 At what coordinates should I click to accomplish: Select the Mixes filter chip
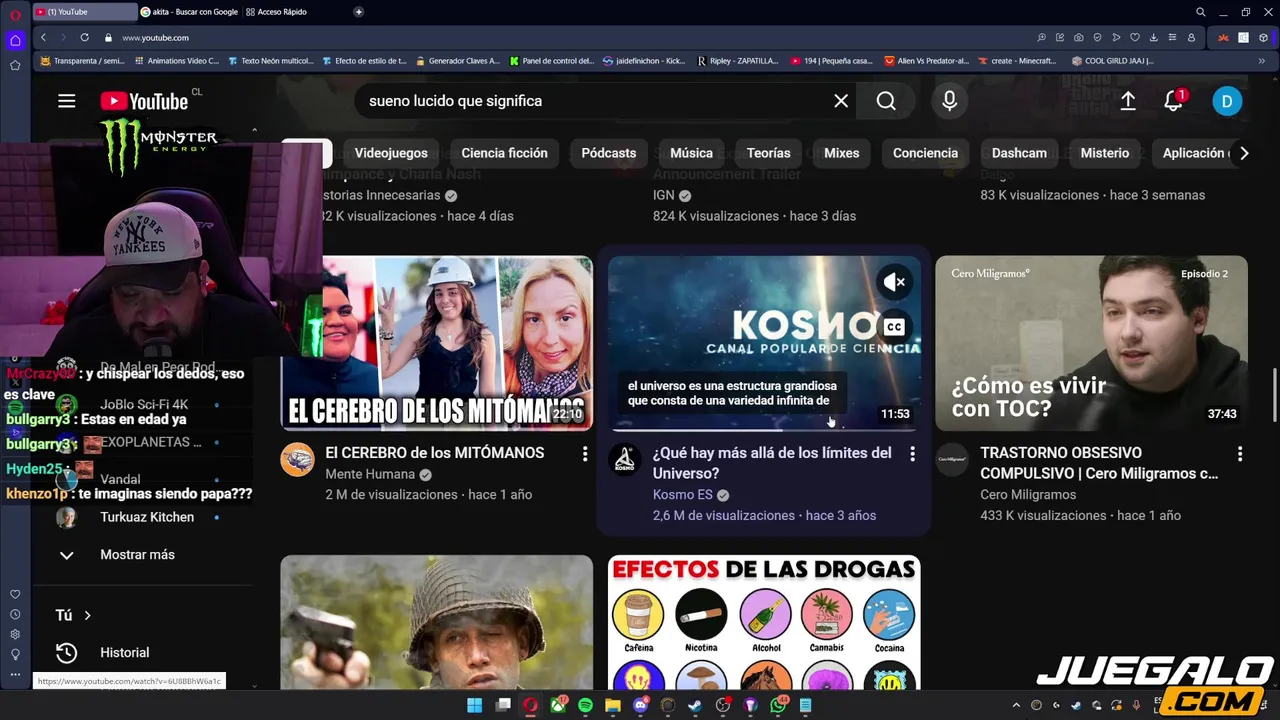pos(841,153)
